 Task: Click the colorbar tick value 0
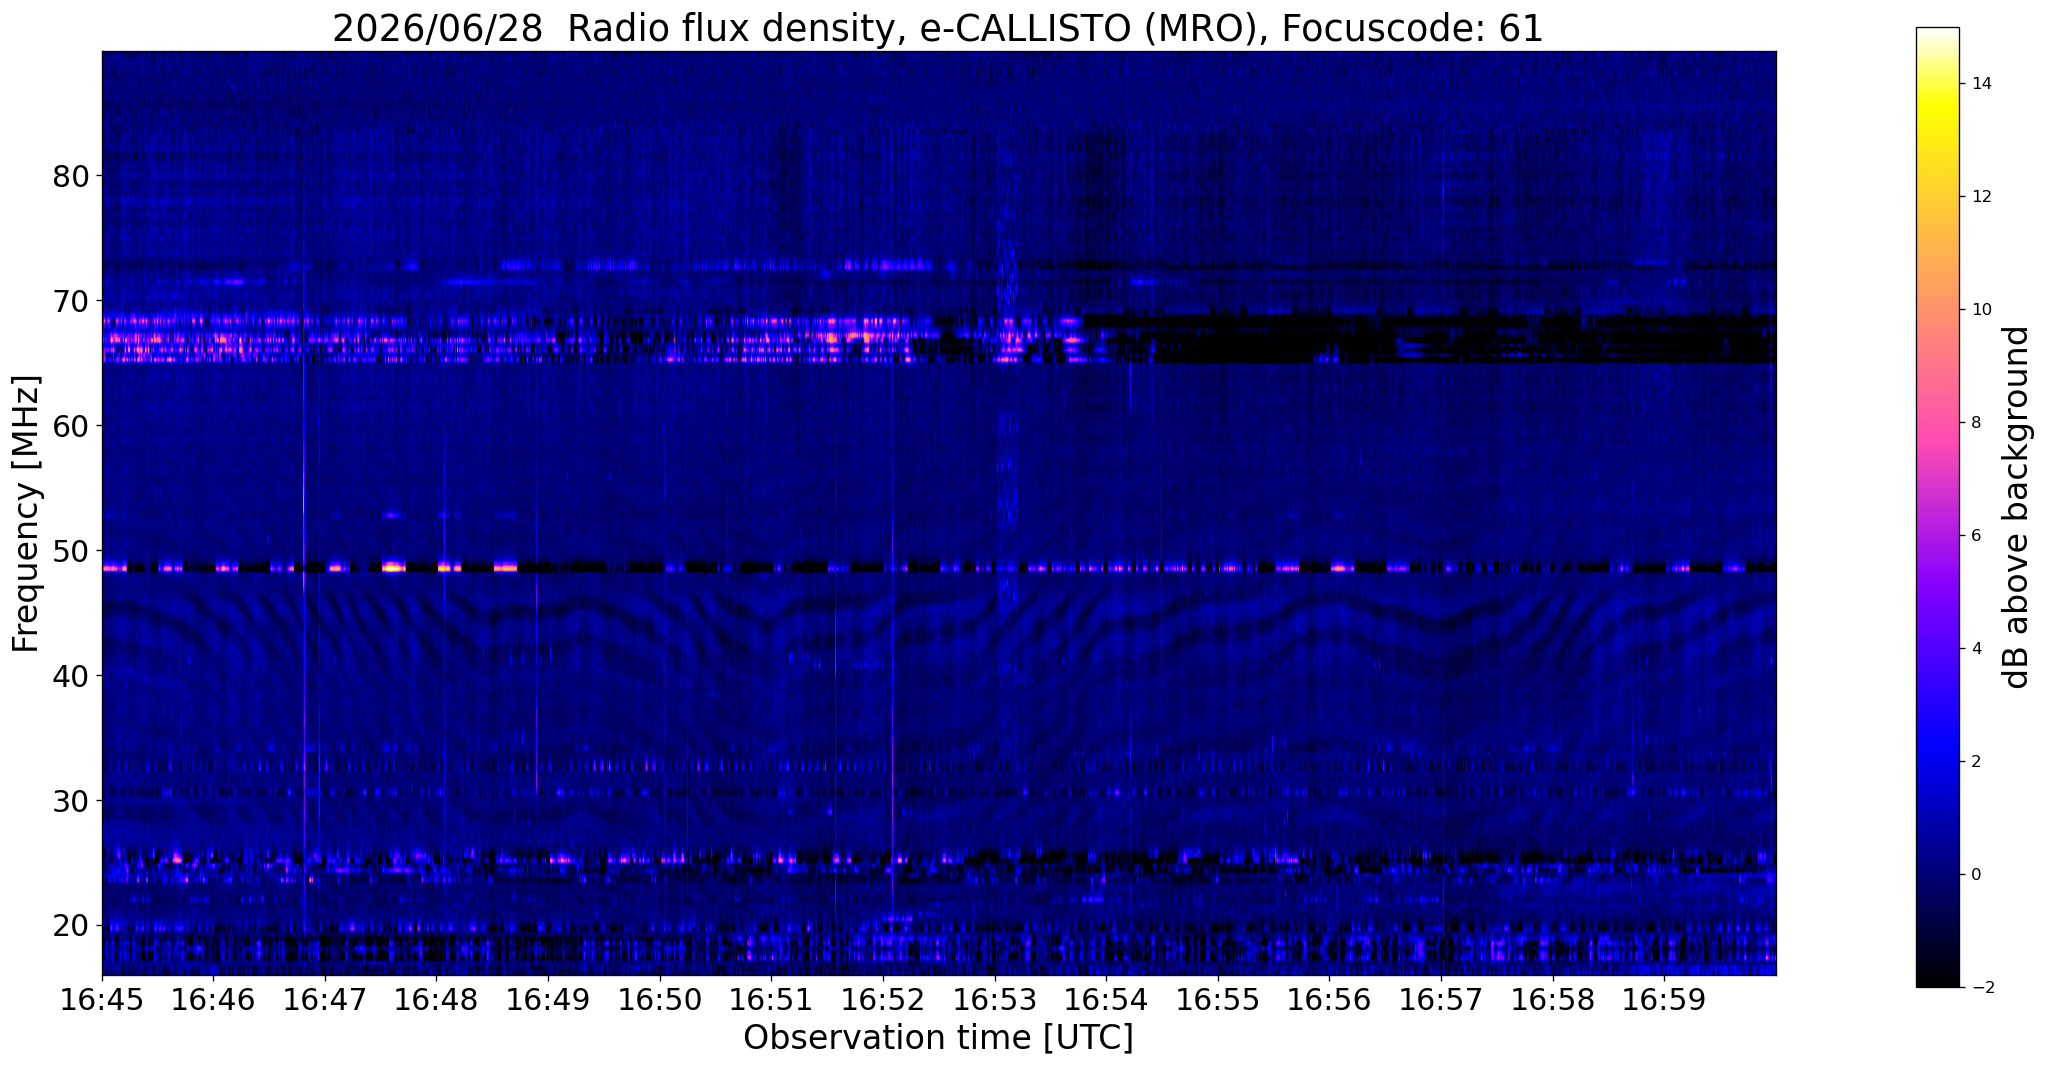tap(1976, 875)
